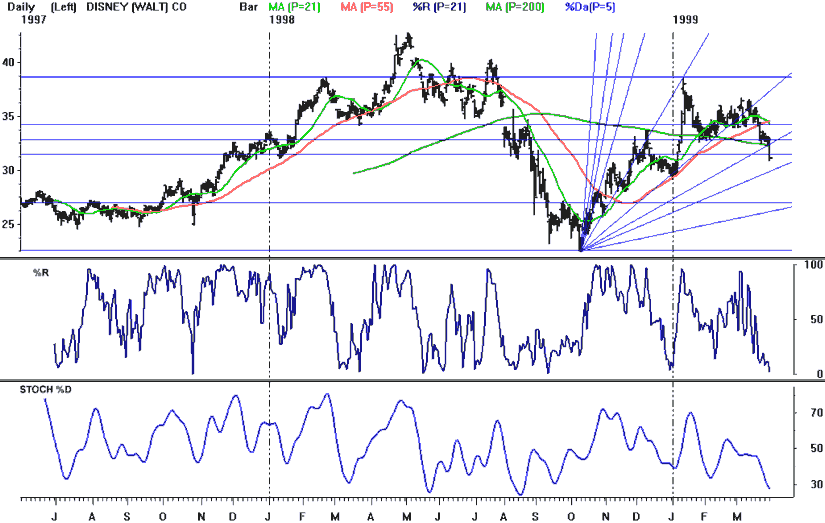Viewport: 825px width, 523px height.
Task: Click stochastic scale value 30
Action: point(817,484)
